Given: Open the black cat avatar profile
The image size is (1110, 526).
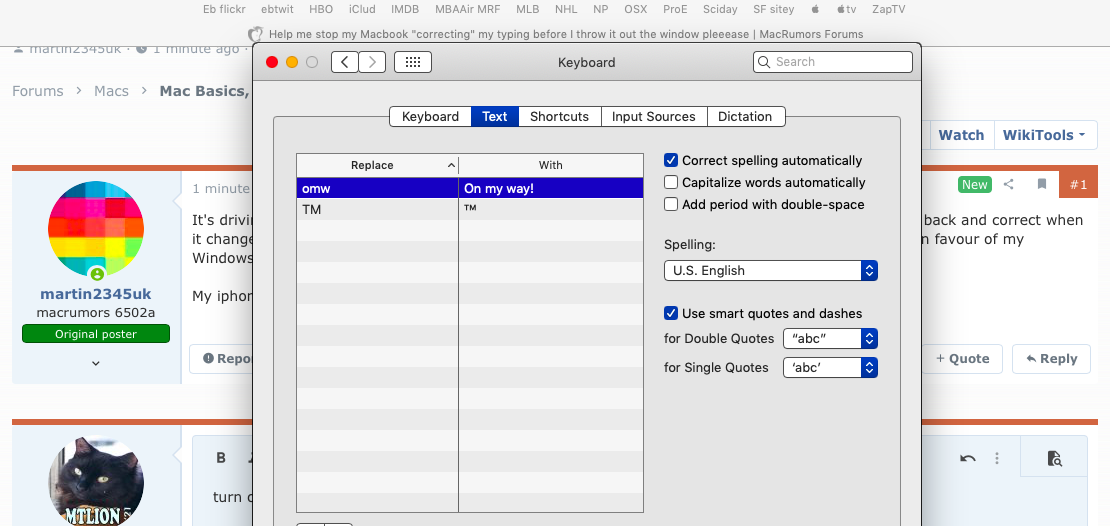Looking at the screenshot, I should [x=96, y=481].
